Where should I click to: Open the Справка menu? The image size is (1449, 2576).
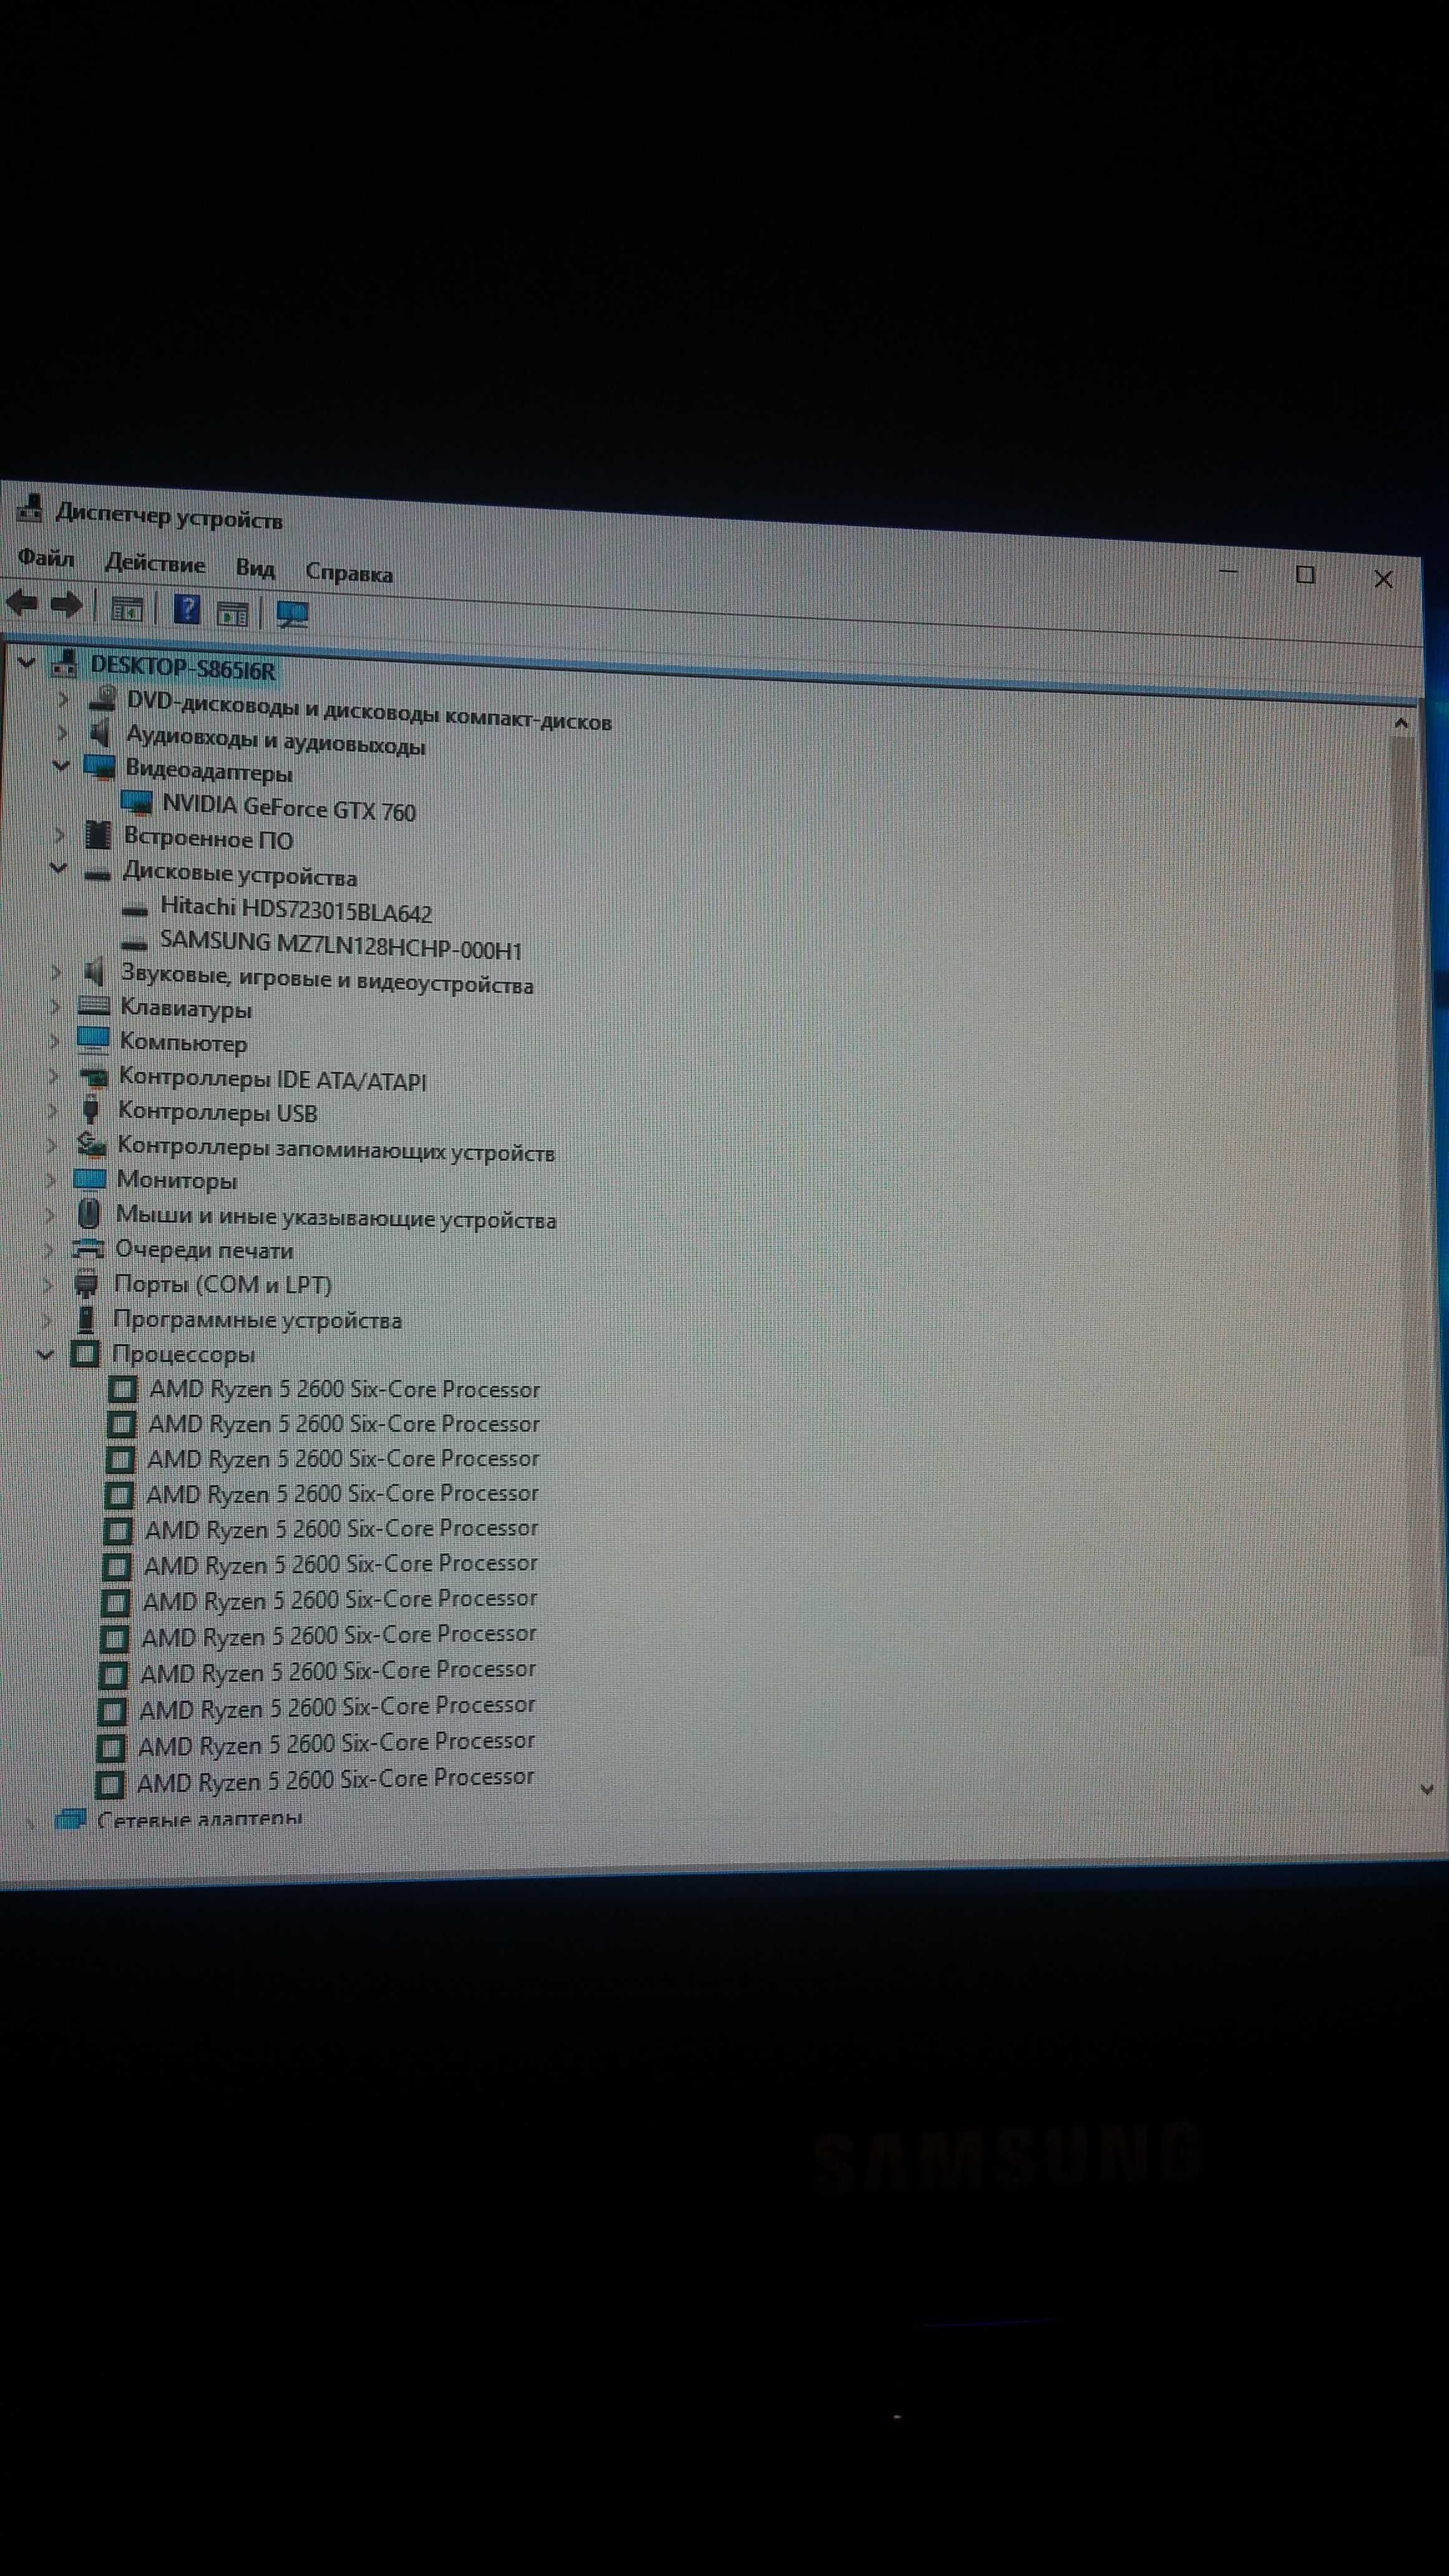coord(349,573)
